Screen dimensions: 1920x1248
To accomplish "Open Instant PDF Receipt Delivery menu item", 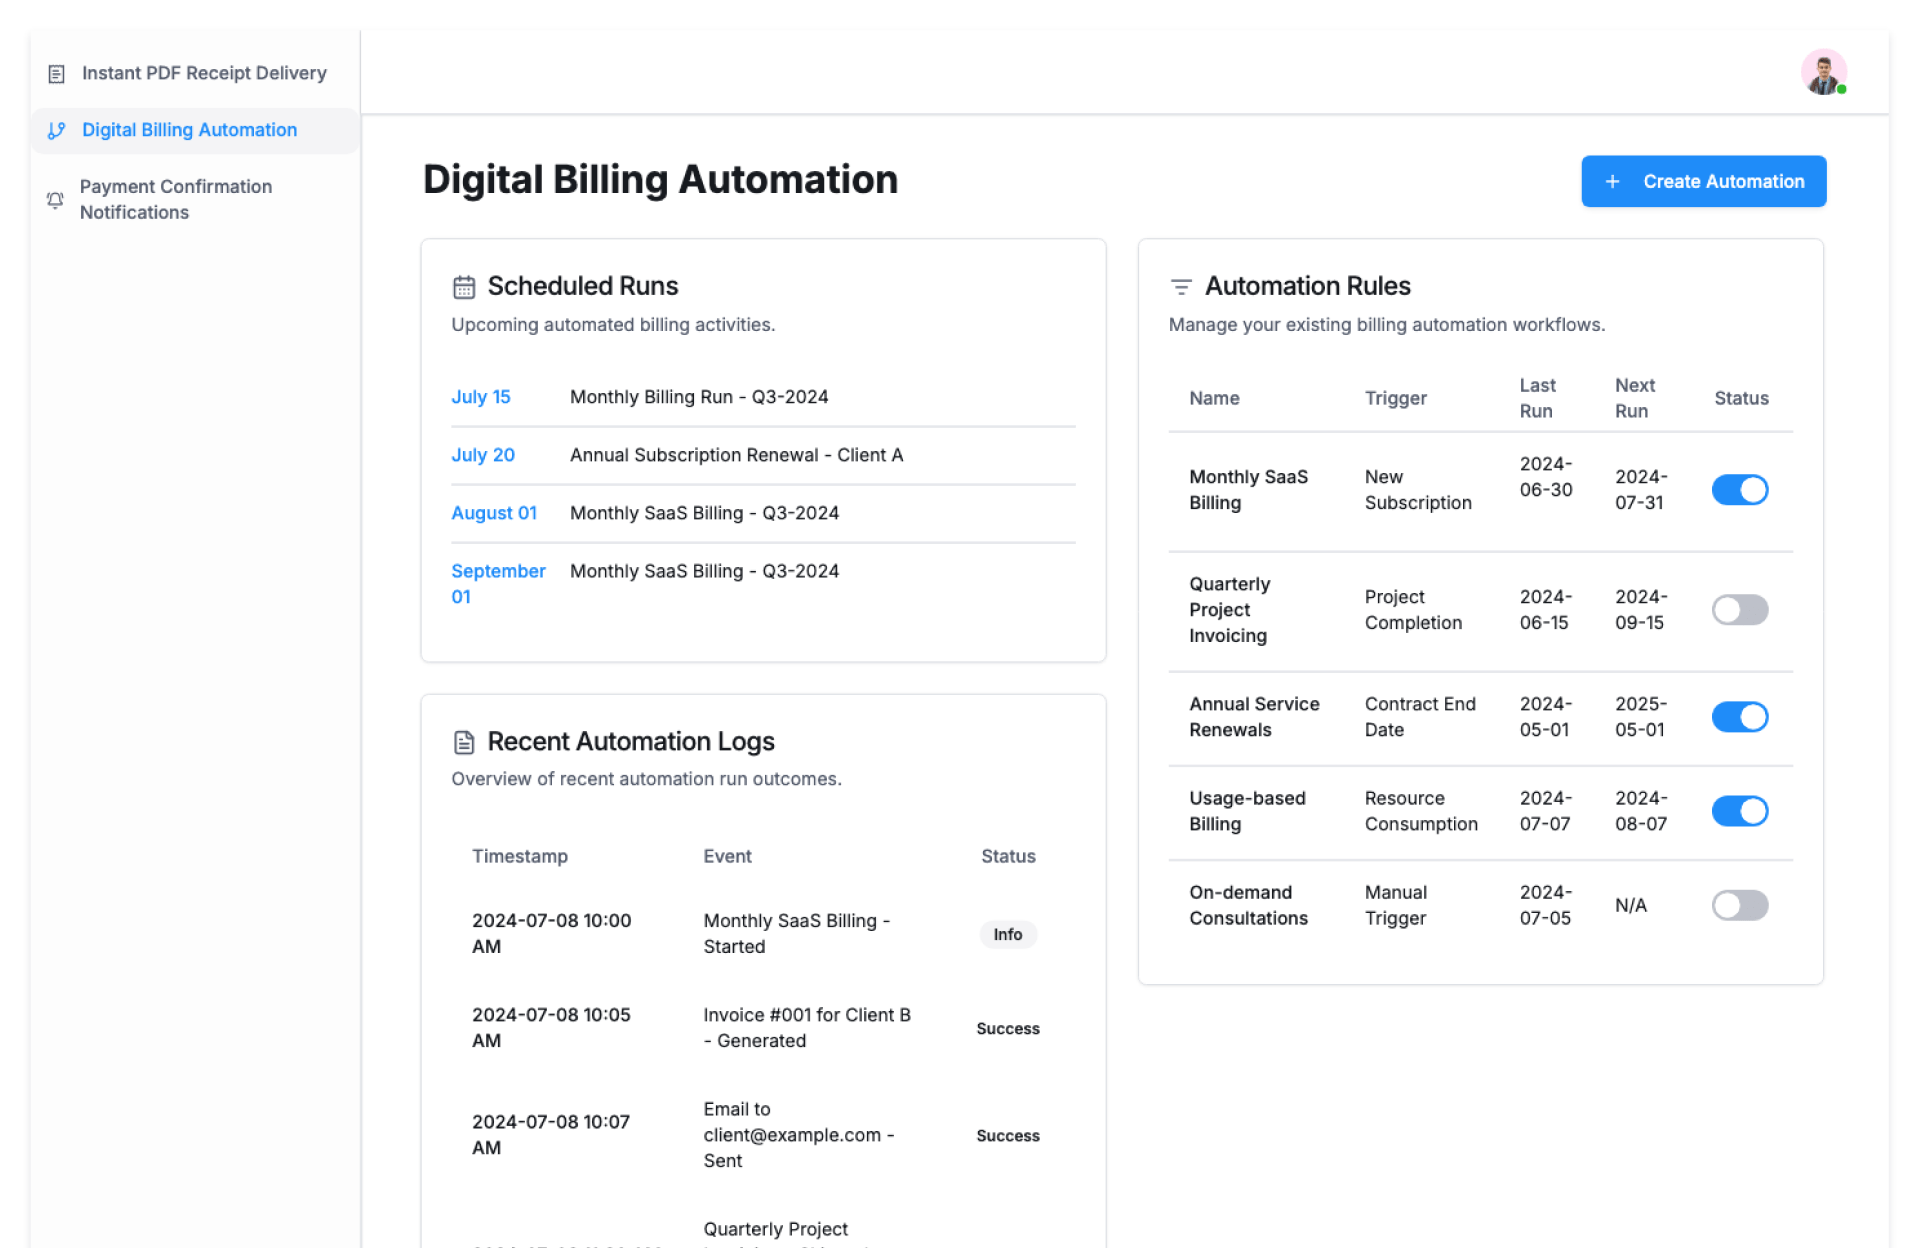I will click(204, 73).
